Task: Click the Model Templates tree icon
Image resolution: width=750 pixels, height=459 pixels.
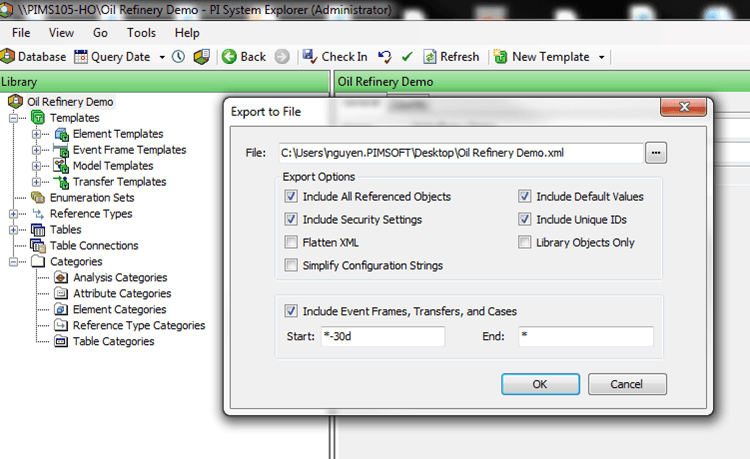Action: [61, 166]
